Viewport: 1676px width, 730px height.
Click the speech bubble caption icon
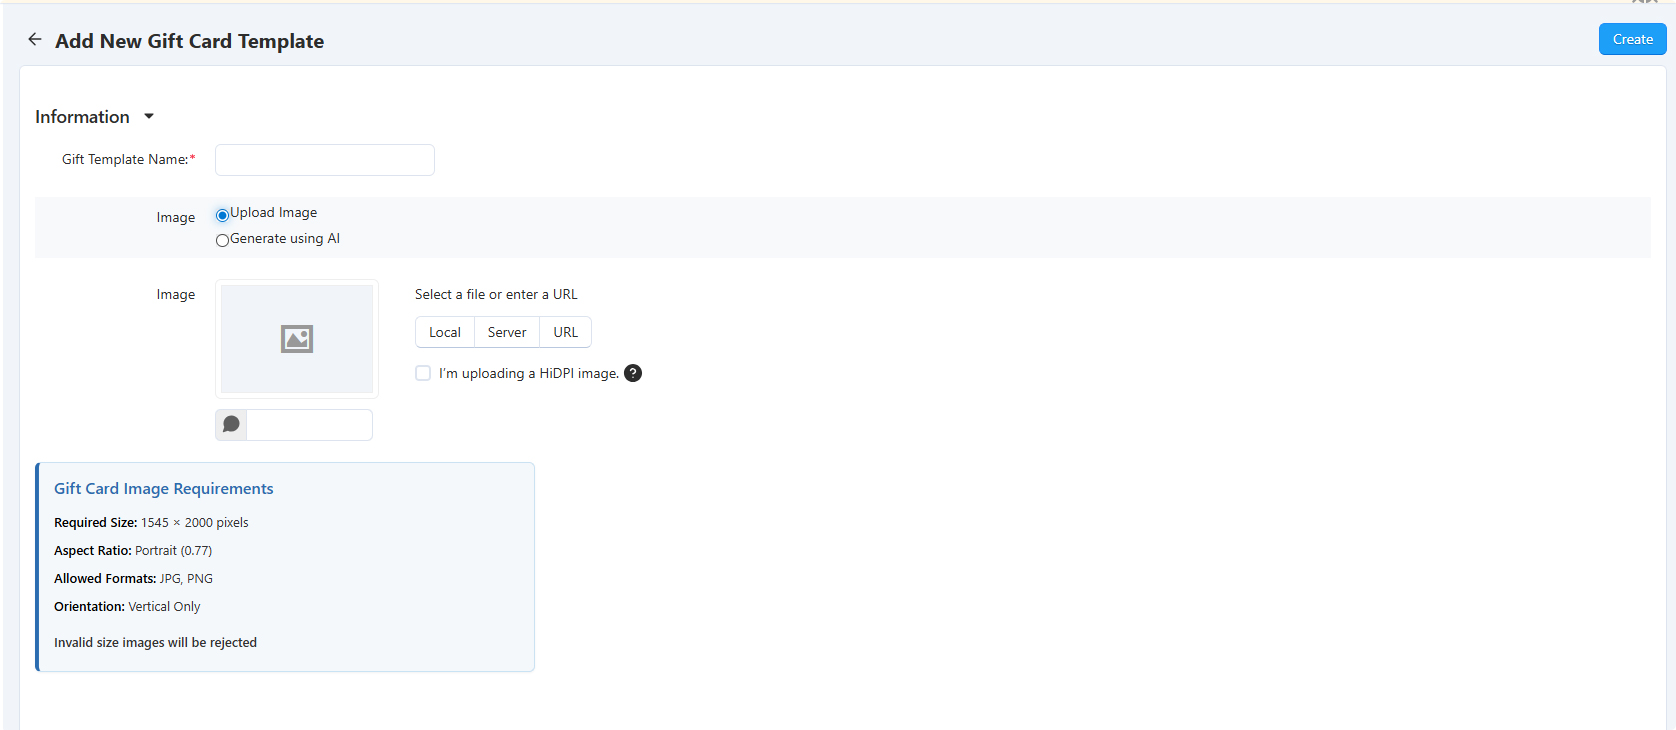coord(231,425)
